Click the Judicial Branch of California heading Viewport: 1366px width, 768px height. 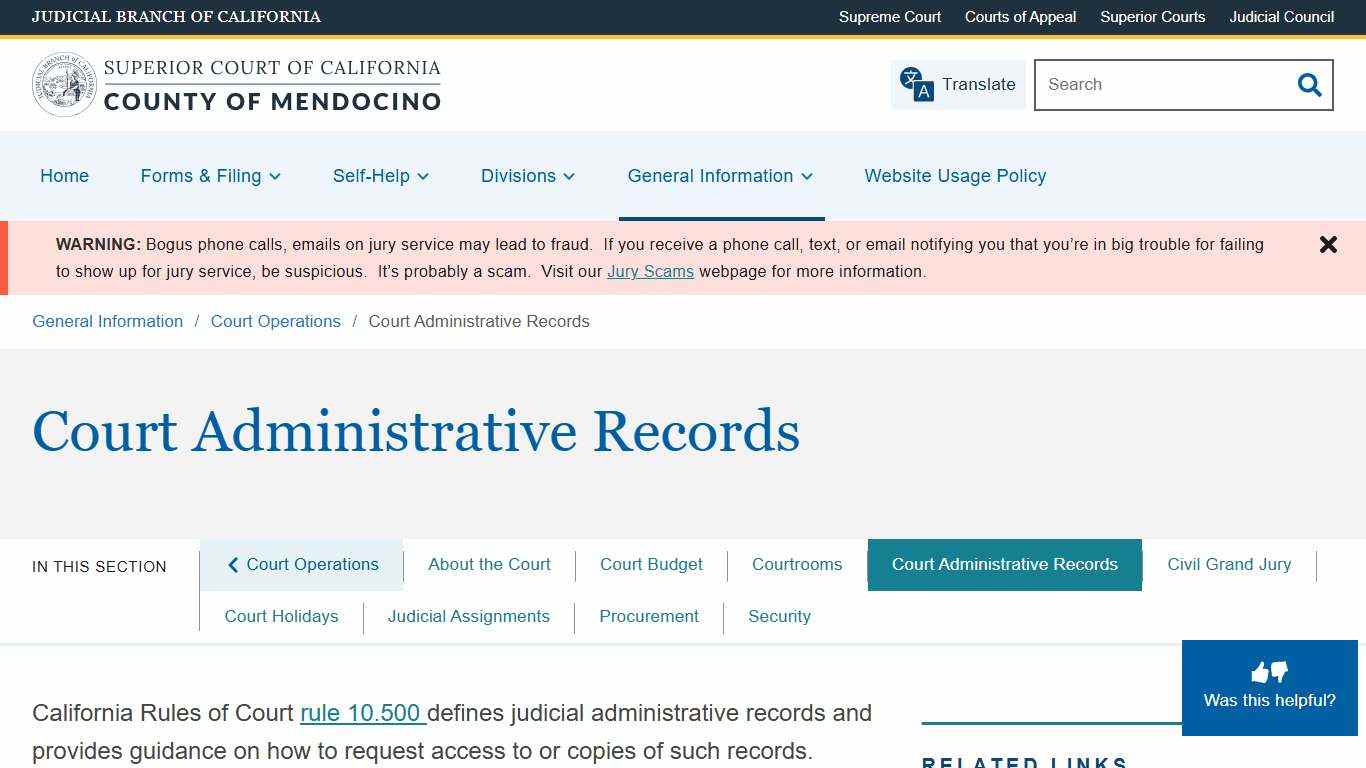pyautogui.click(x=176, y=17)
